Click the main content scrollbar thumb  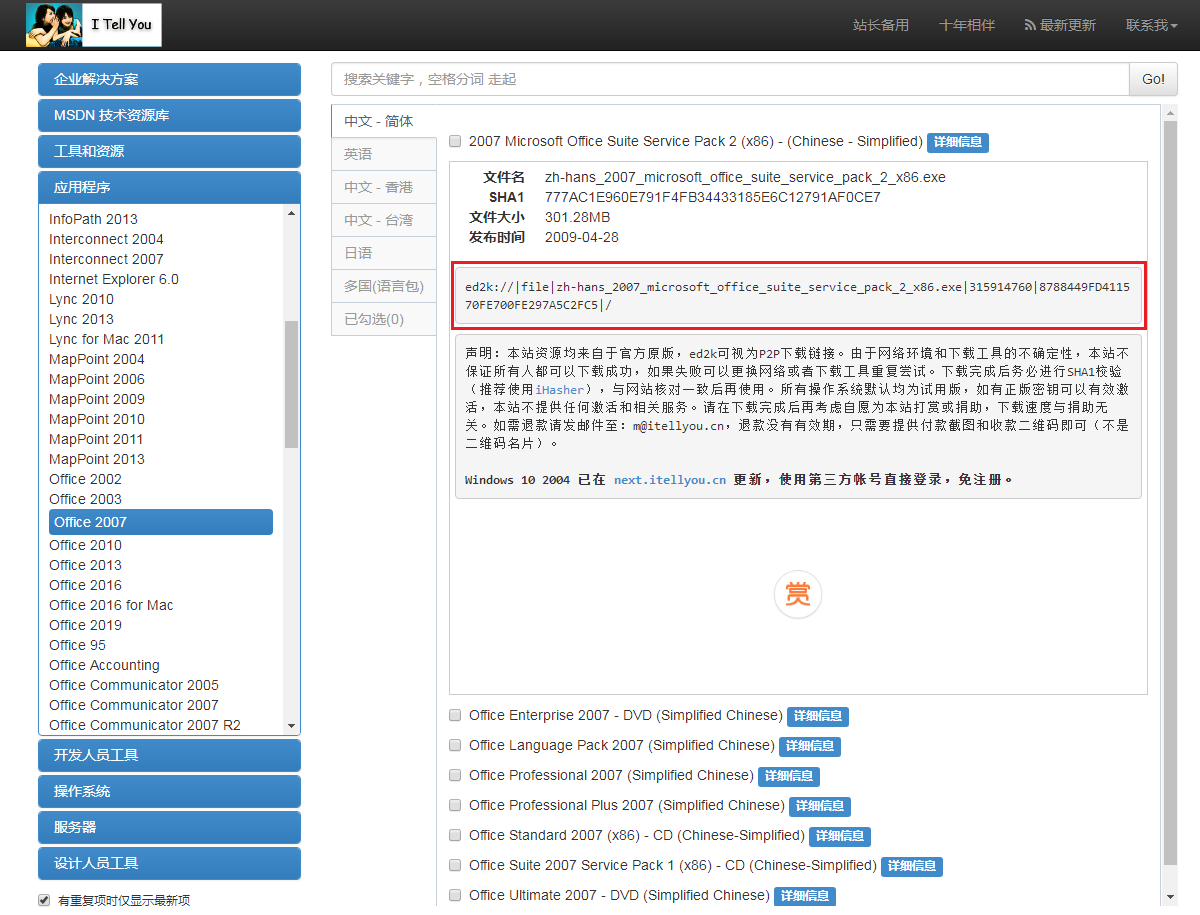[1170, 493]
